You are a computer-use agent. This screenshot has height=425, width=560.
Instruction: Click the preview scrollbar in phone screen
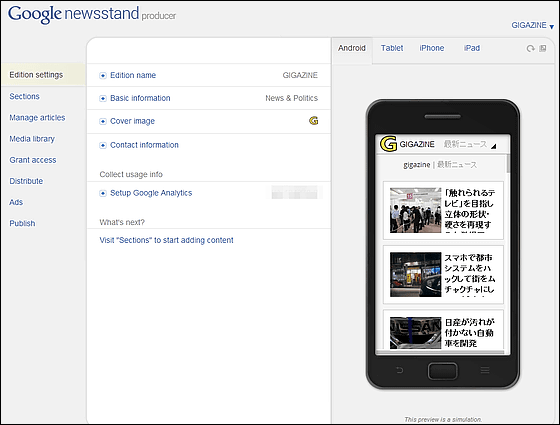coord(508,164)
